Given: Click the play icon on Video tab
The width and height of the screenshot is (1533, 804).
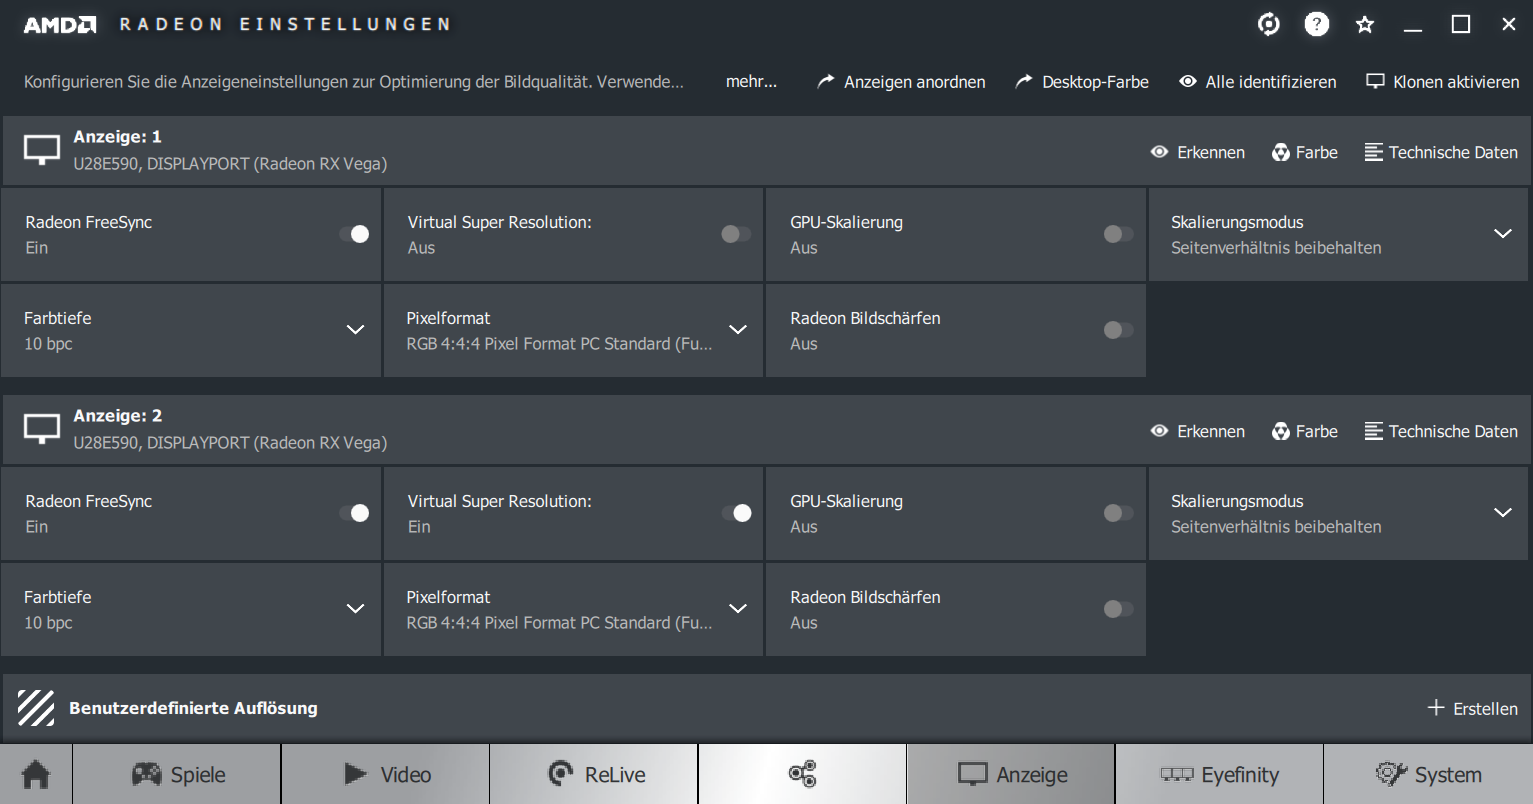Looking at the screenshot, I should coord(355,774).
